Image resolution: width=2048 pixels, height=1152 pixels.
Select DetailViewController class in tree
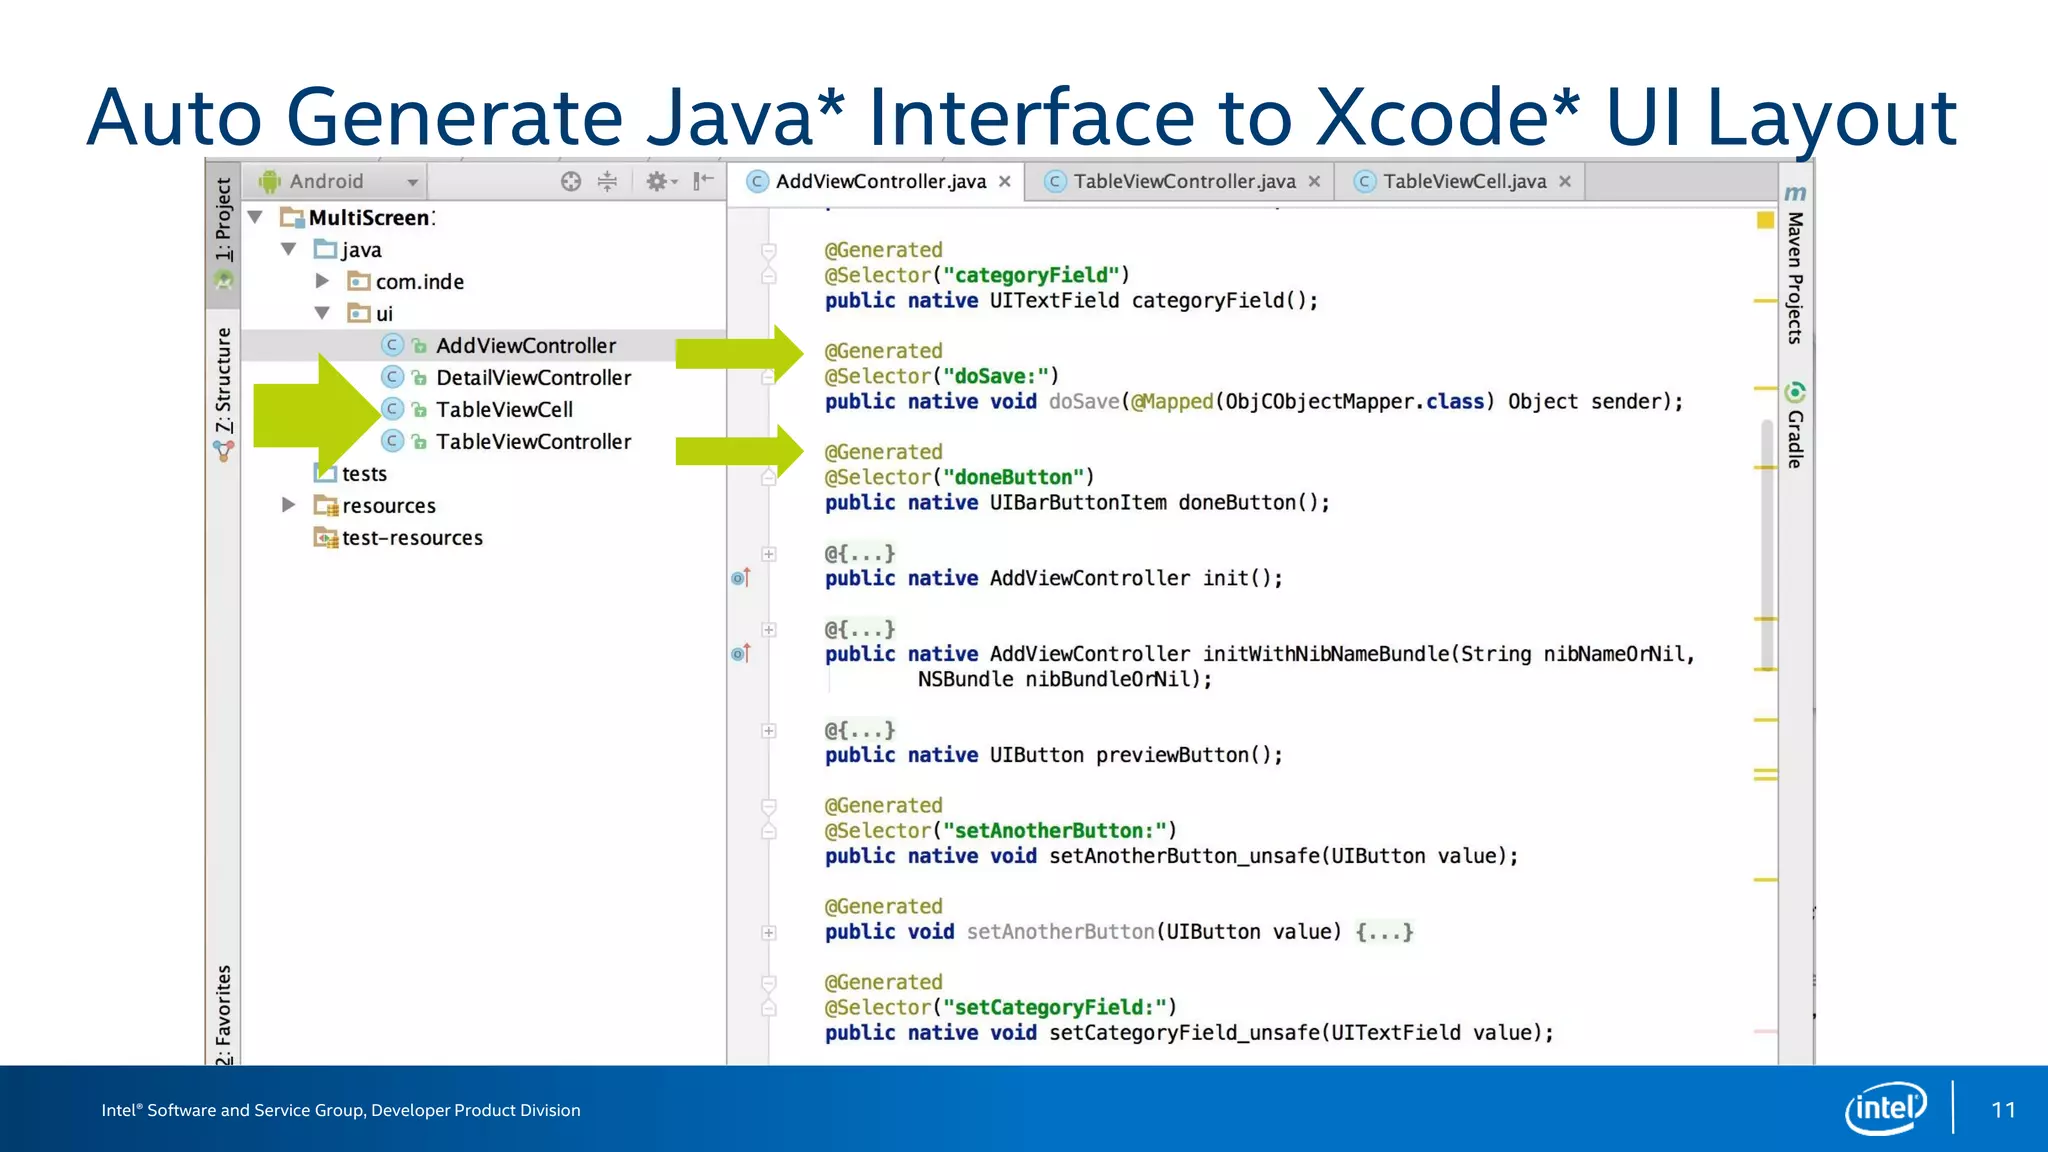pos(533,377)
